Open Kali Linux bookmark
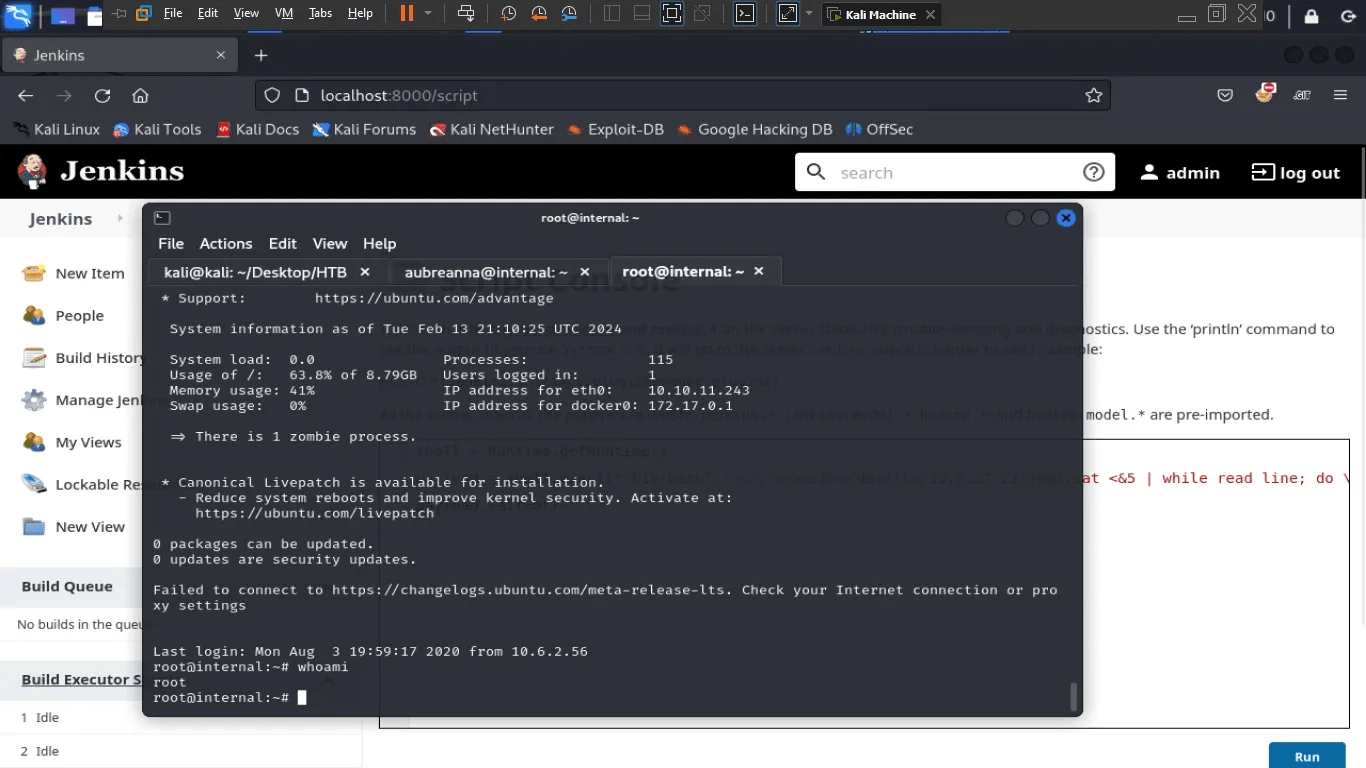 (56, 129)
